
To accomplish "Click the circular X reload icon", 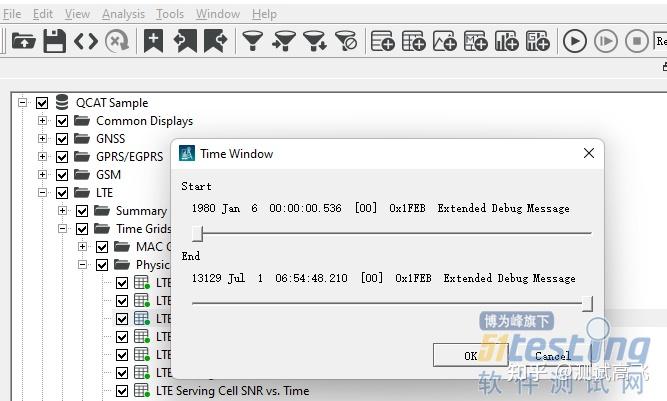I will click(117, 41).
